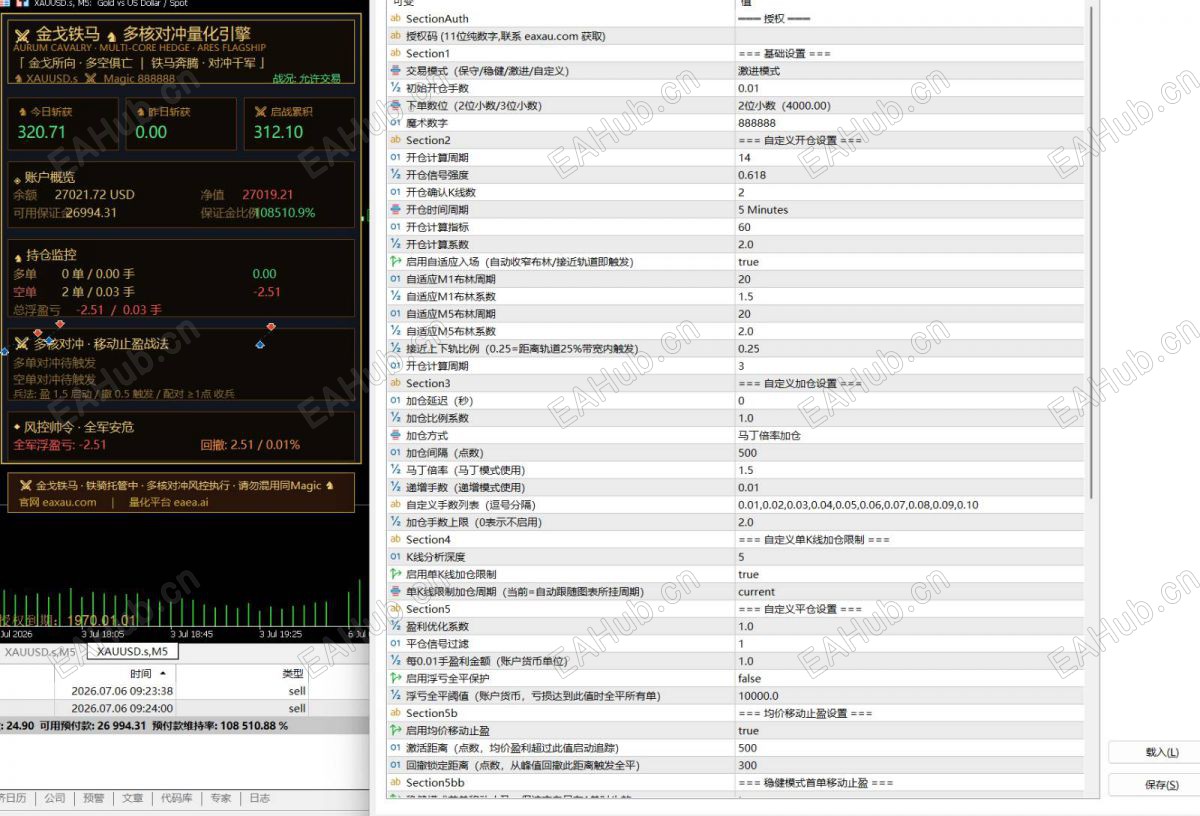Open the 专家 terminal tab

point(220,798)
